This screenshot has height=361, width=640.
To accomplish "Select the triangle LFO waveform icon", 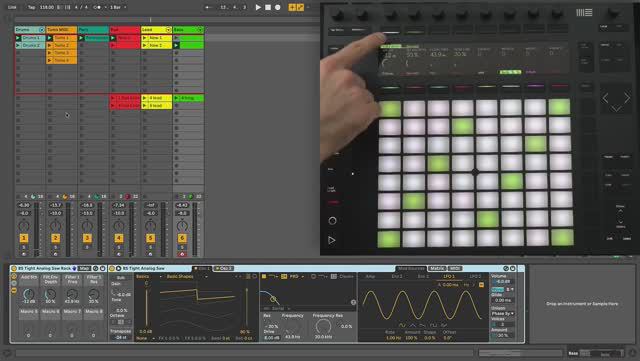I will point(413,325).
